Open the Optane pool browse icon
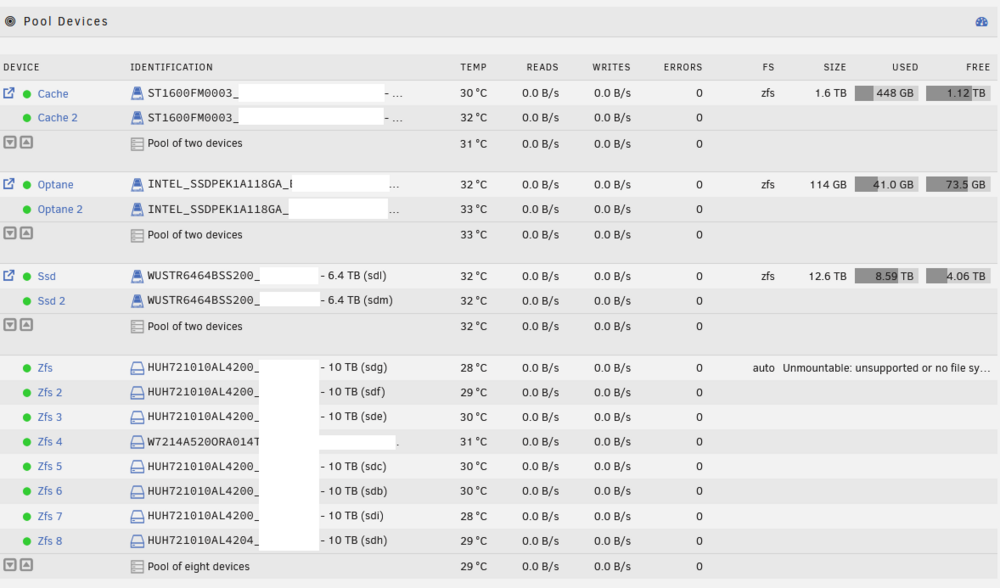 9,184
